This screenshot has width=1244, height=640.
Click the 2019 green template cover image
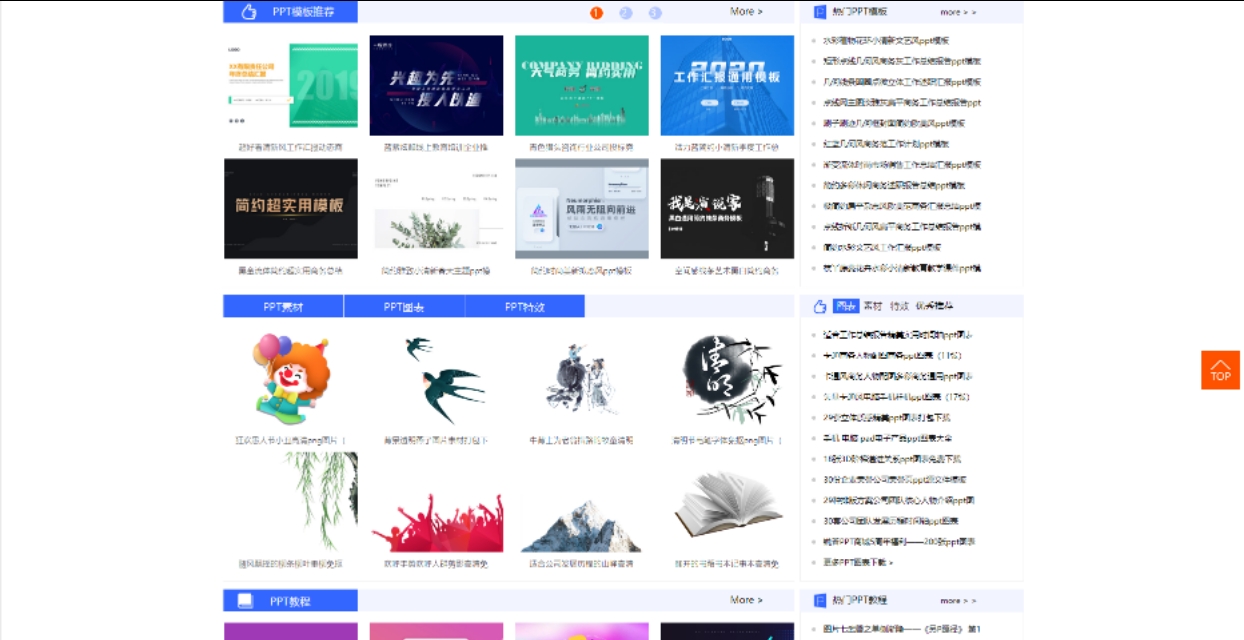[290, 85]
